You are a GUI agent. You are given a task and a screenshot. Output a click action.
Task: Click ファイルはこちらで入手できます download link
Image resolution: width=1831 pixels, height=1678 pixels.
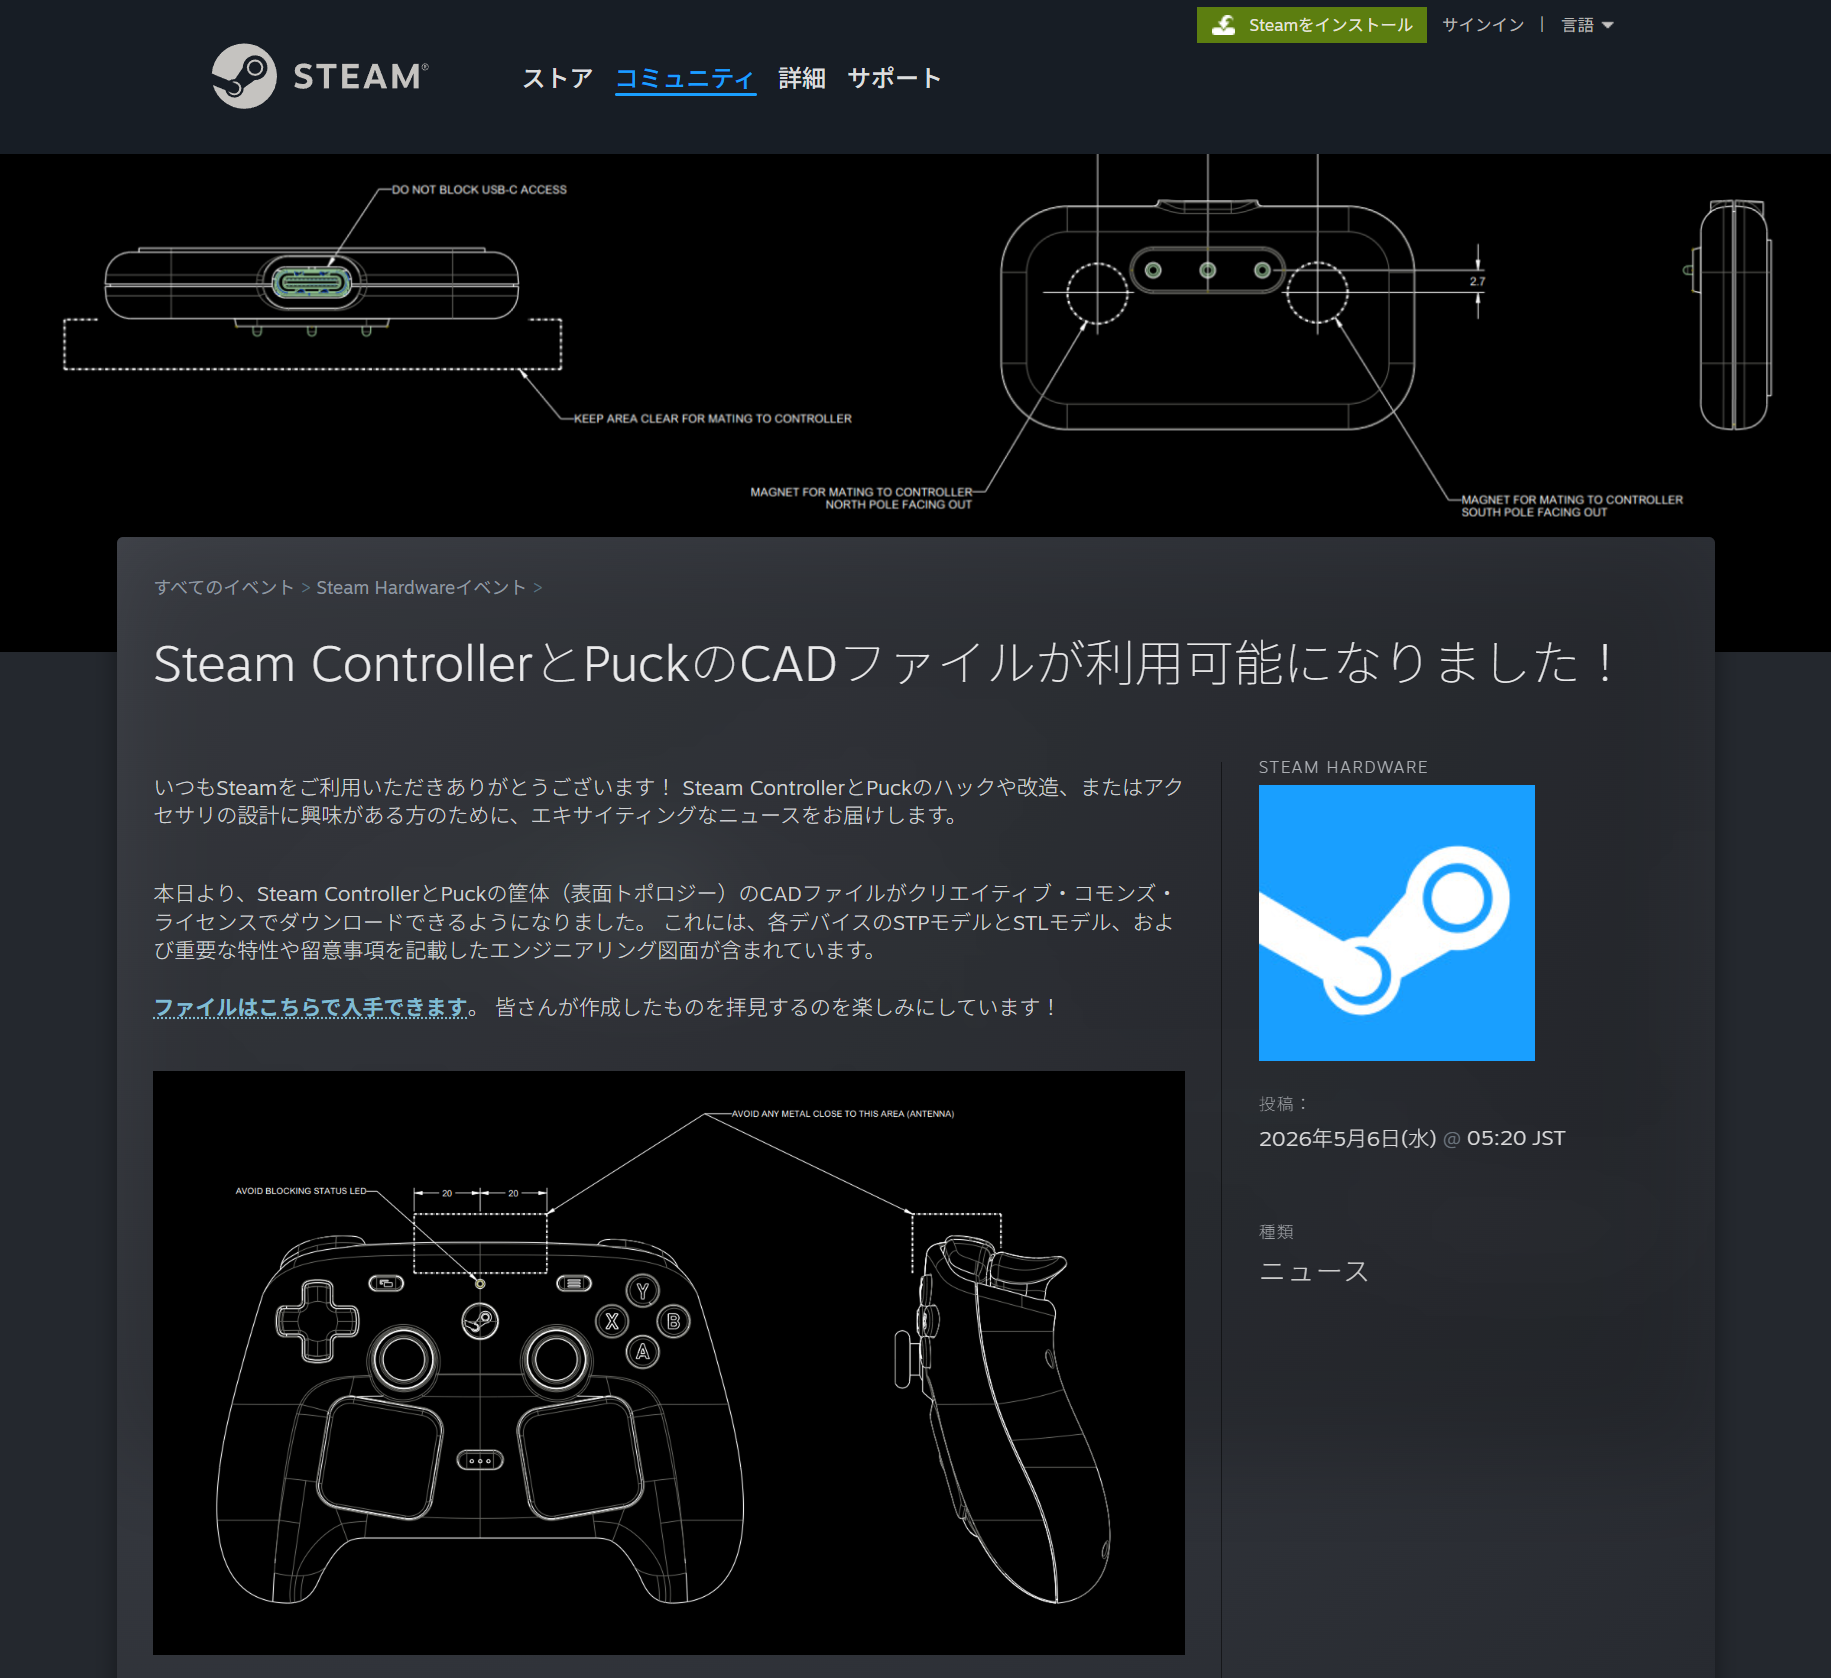311,1007
